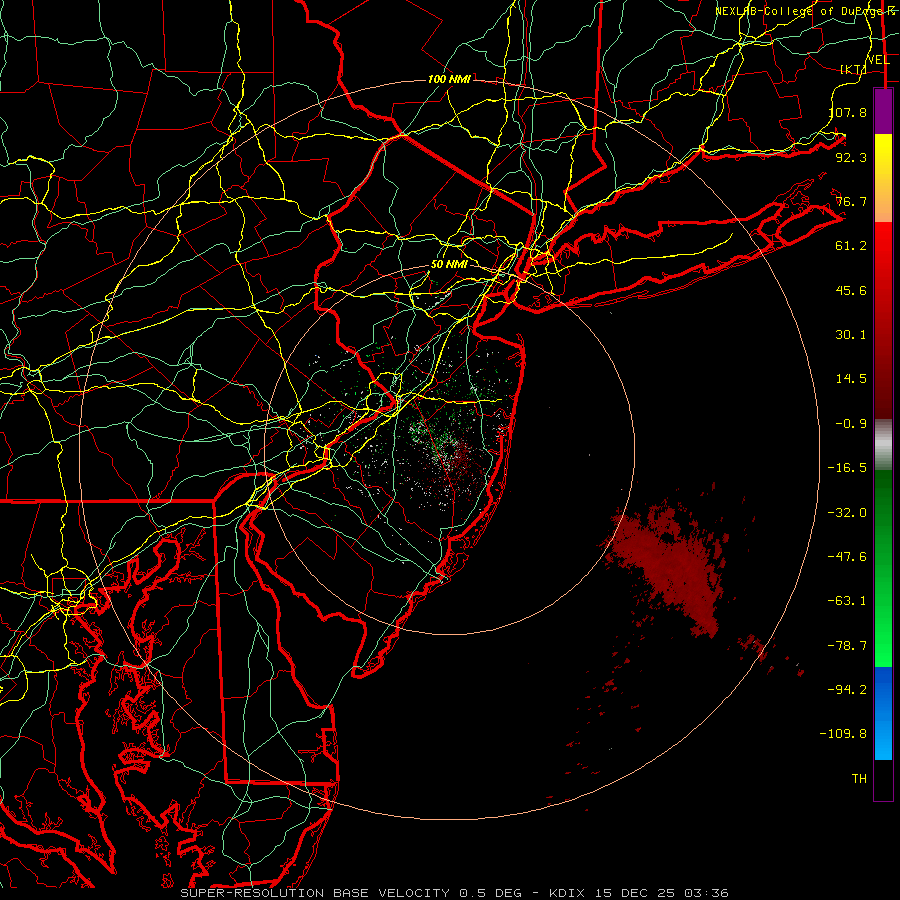Click the '-63.1' scale value

click(847, 601)
